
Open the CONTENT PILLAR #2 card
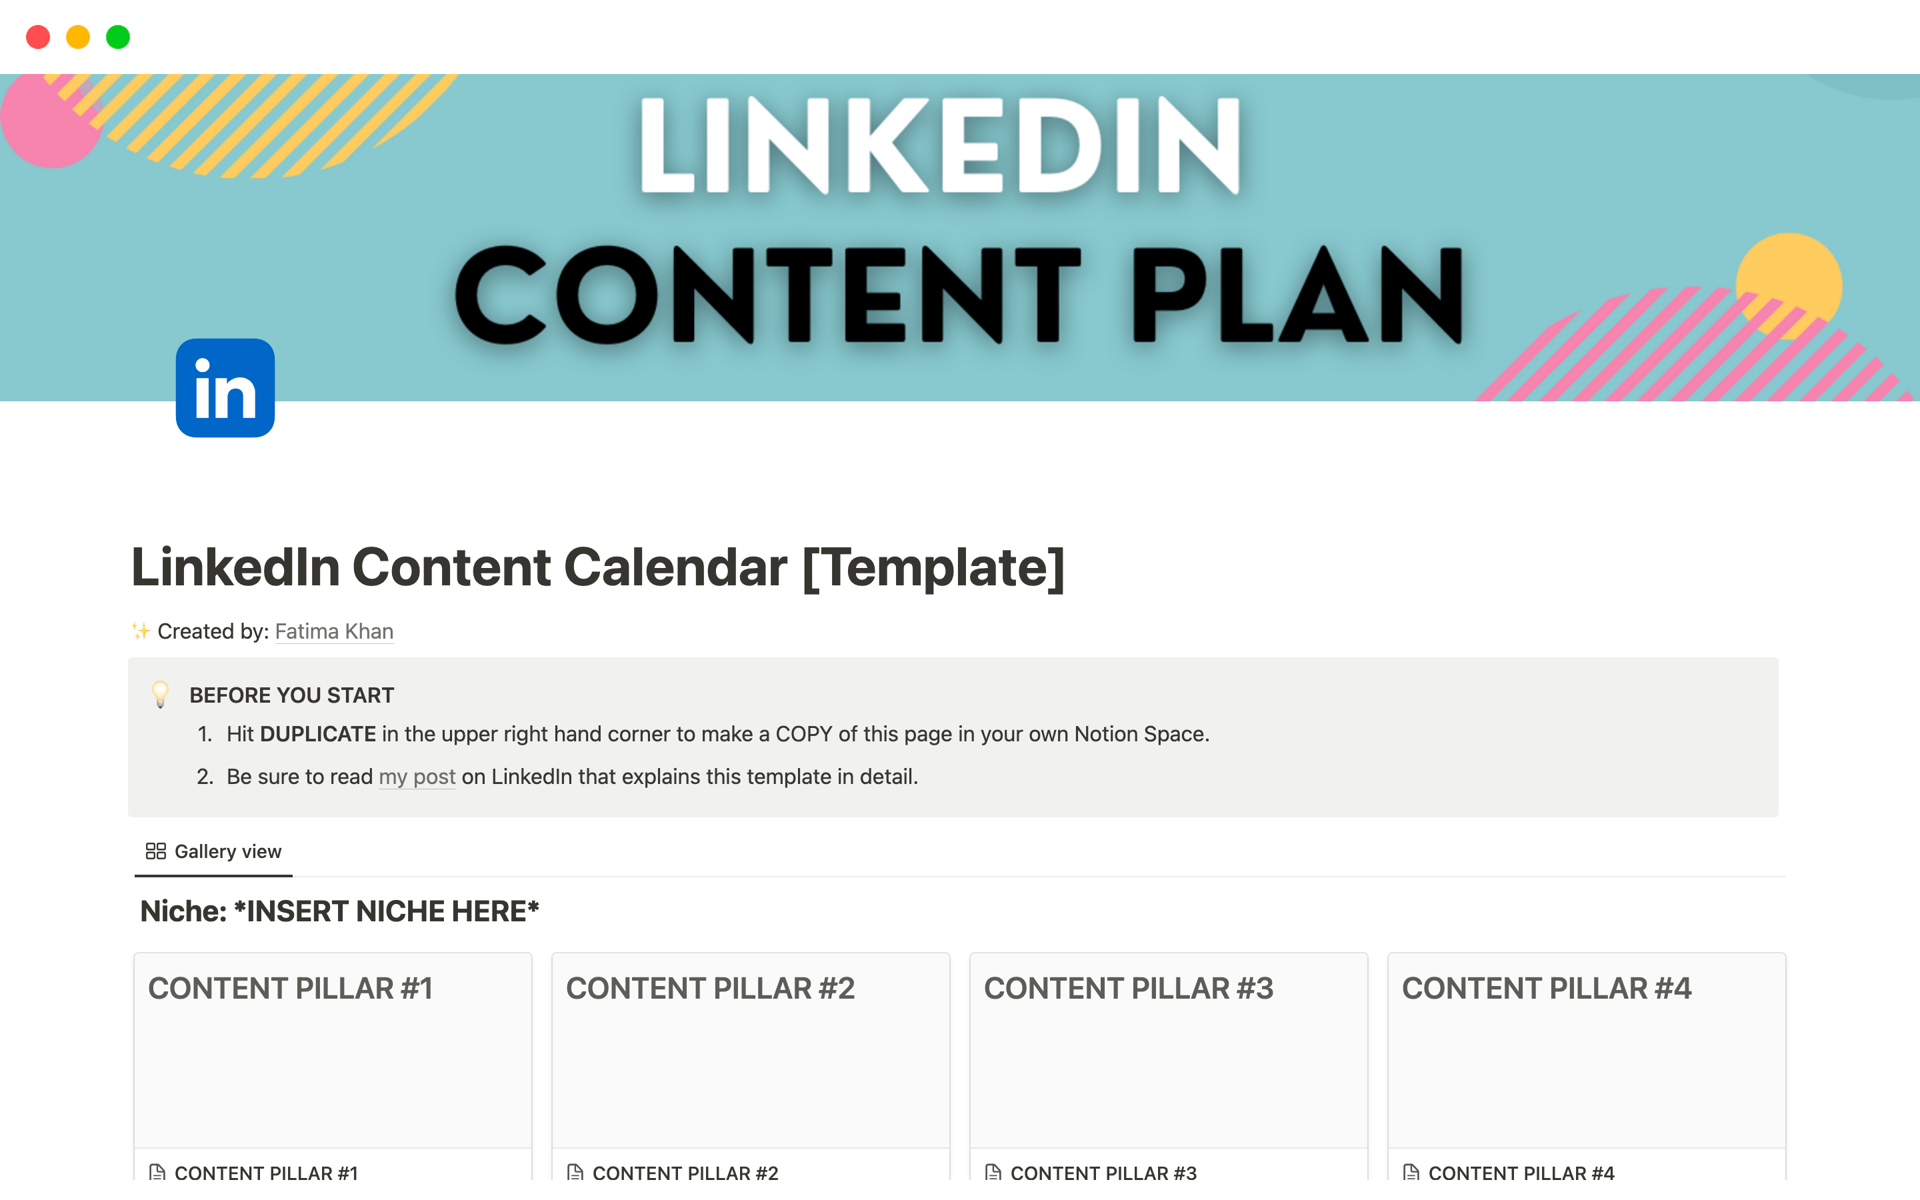click(751, 1050)
